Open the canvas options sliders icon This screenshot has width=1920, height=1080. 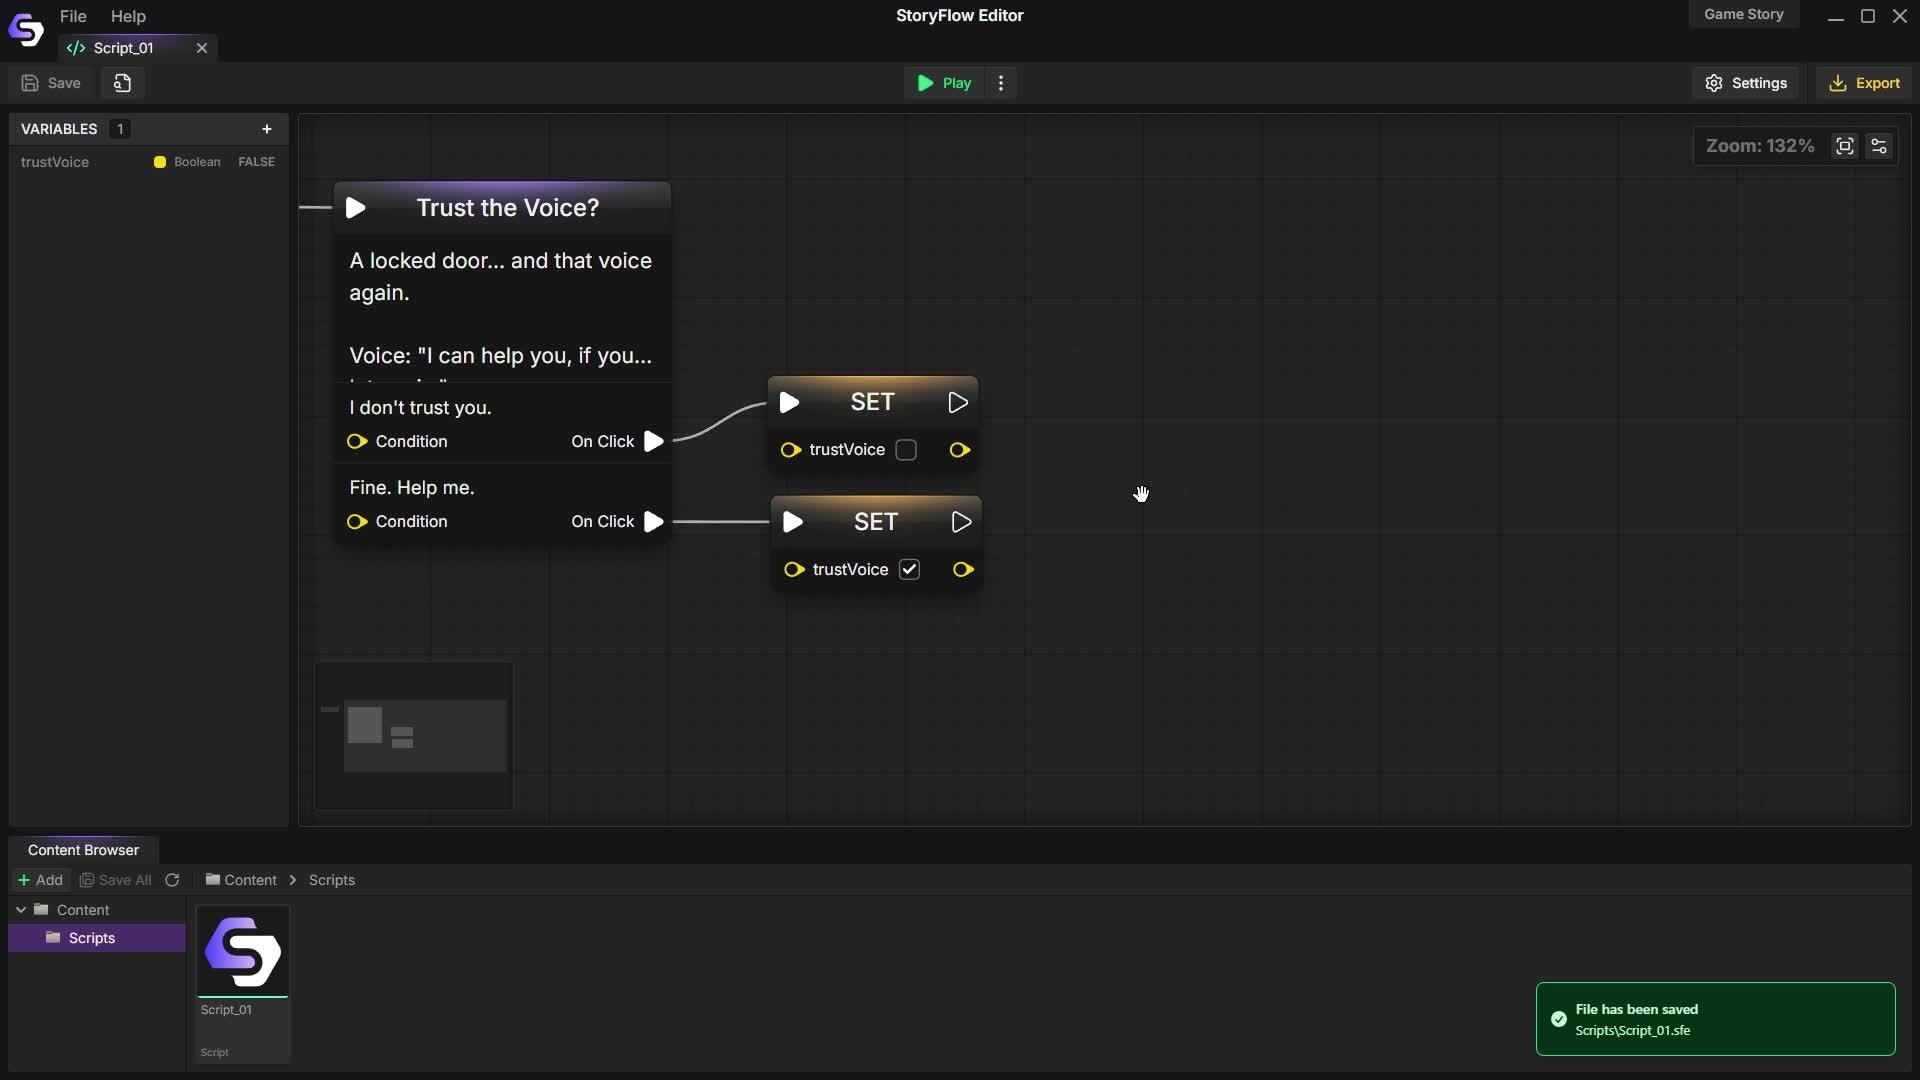[1879, 146]
